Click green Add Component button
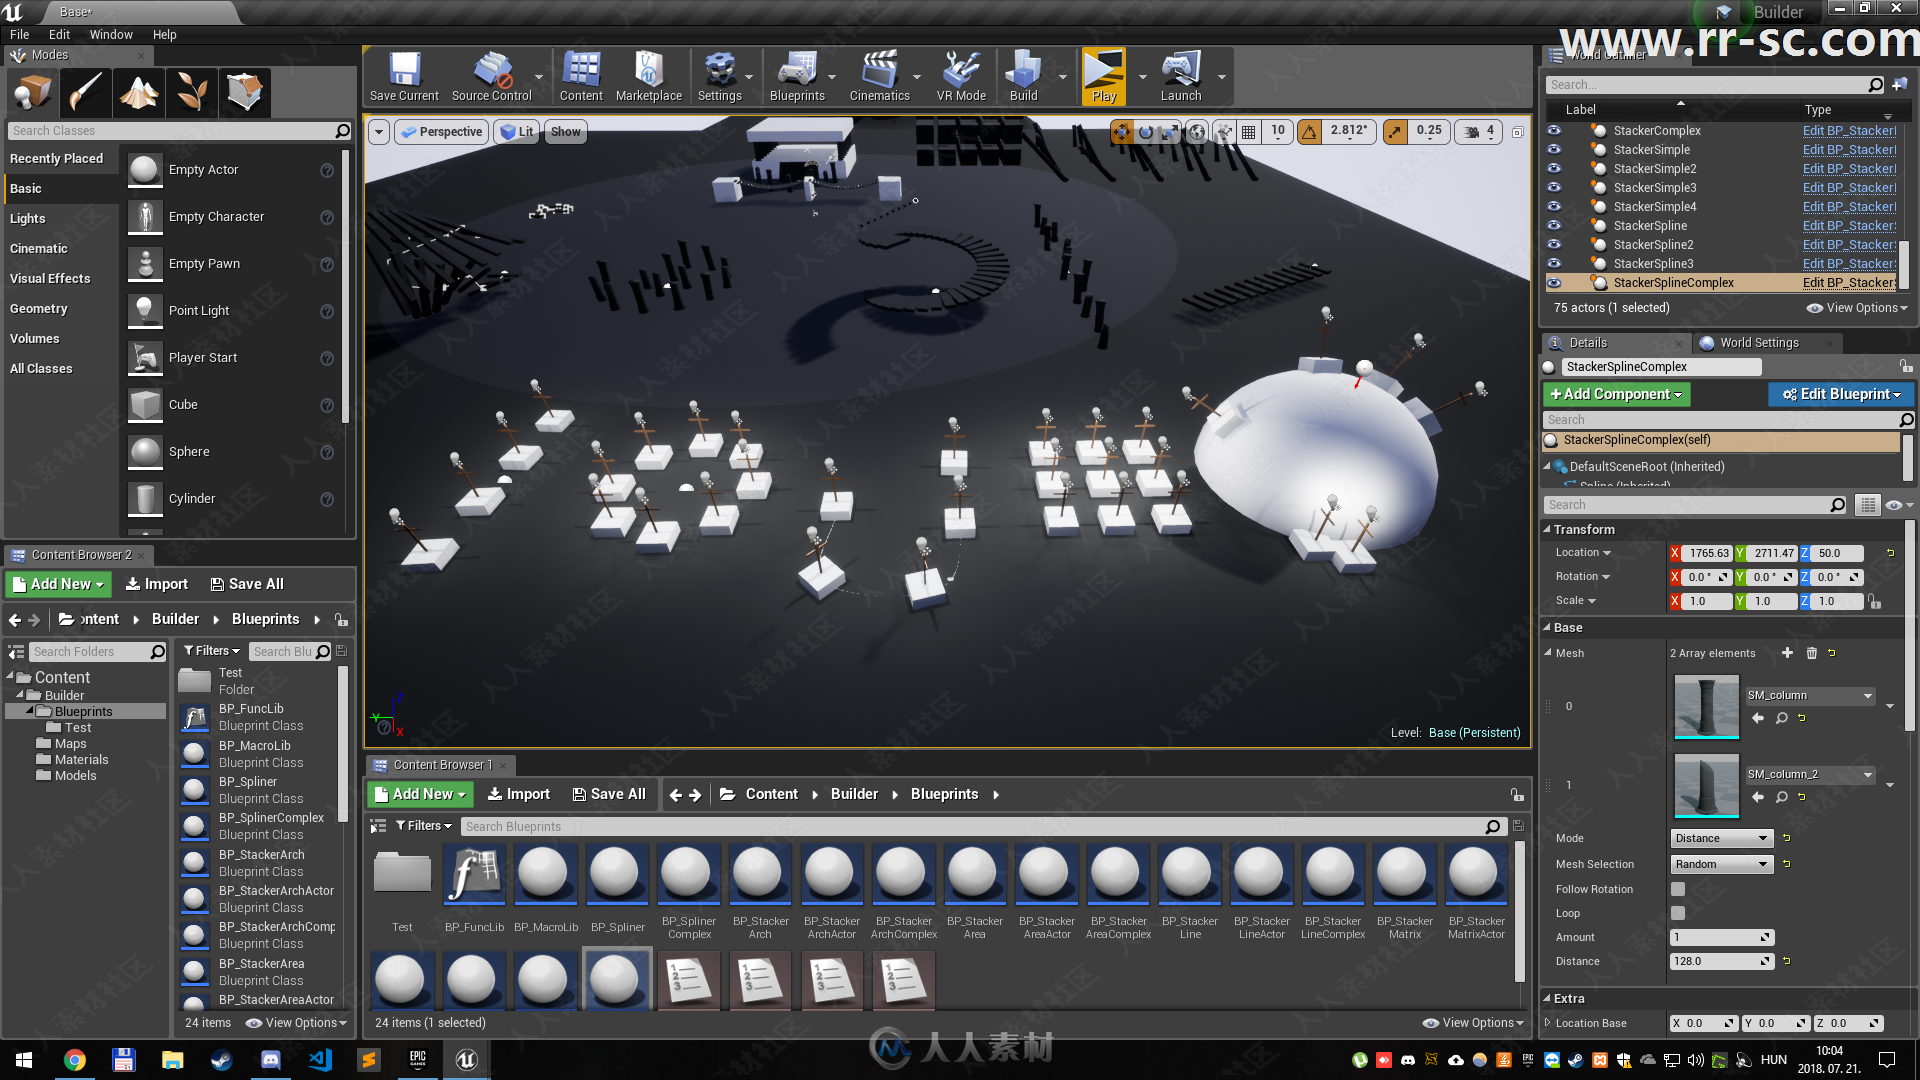Screen dimensions: 1920x1080 click(1616, 395)
